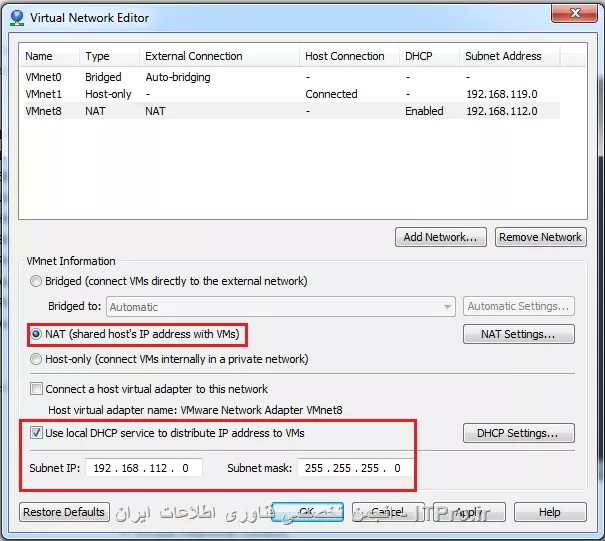Click the Add Network button
Image resolution: width=605 pixels, height=541 pixels.
click(x=441, y=237)
